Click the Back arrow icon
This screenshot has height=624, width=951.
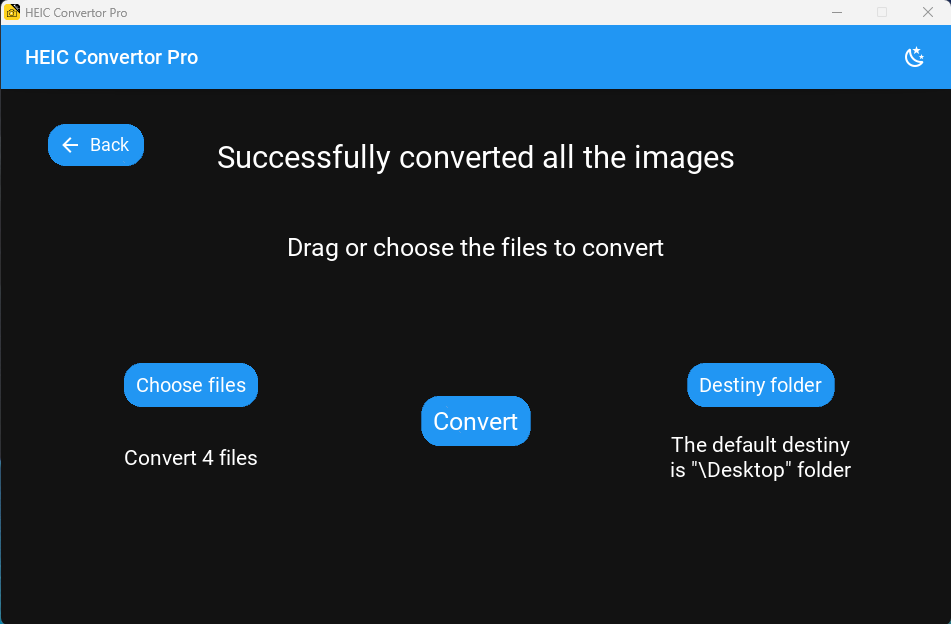(70, 145)
